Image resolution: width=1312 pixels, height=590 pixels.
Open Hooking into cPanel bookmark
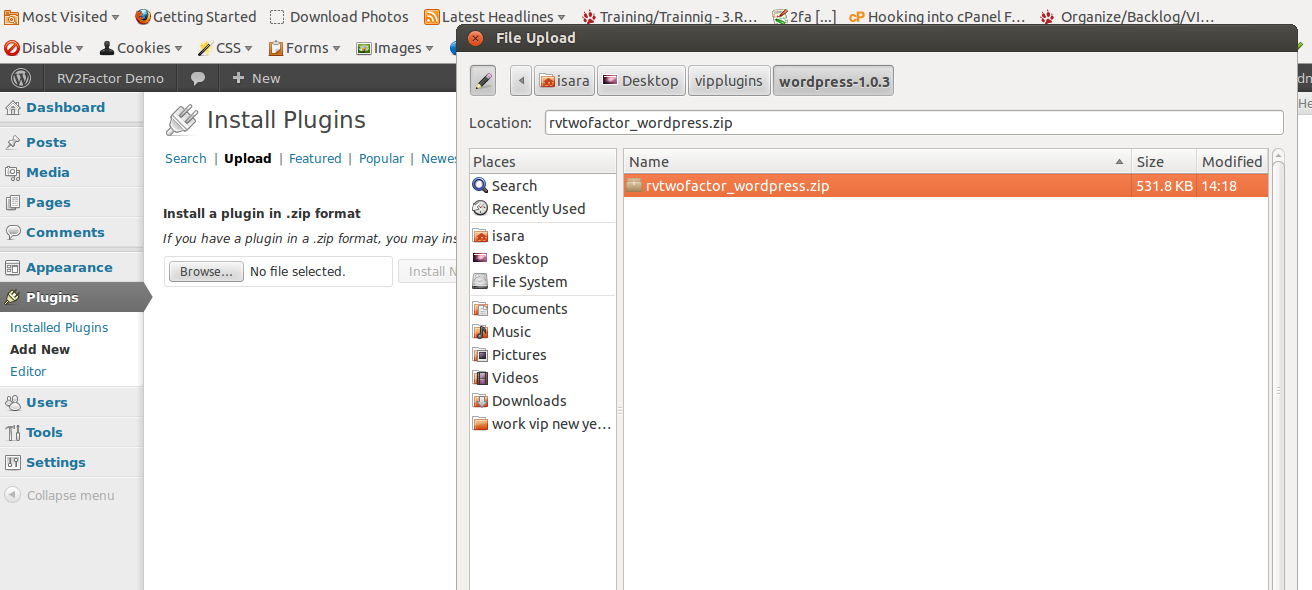click(937, 16)
